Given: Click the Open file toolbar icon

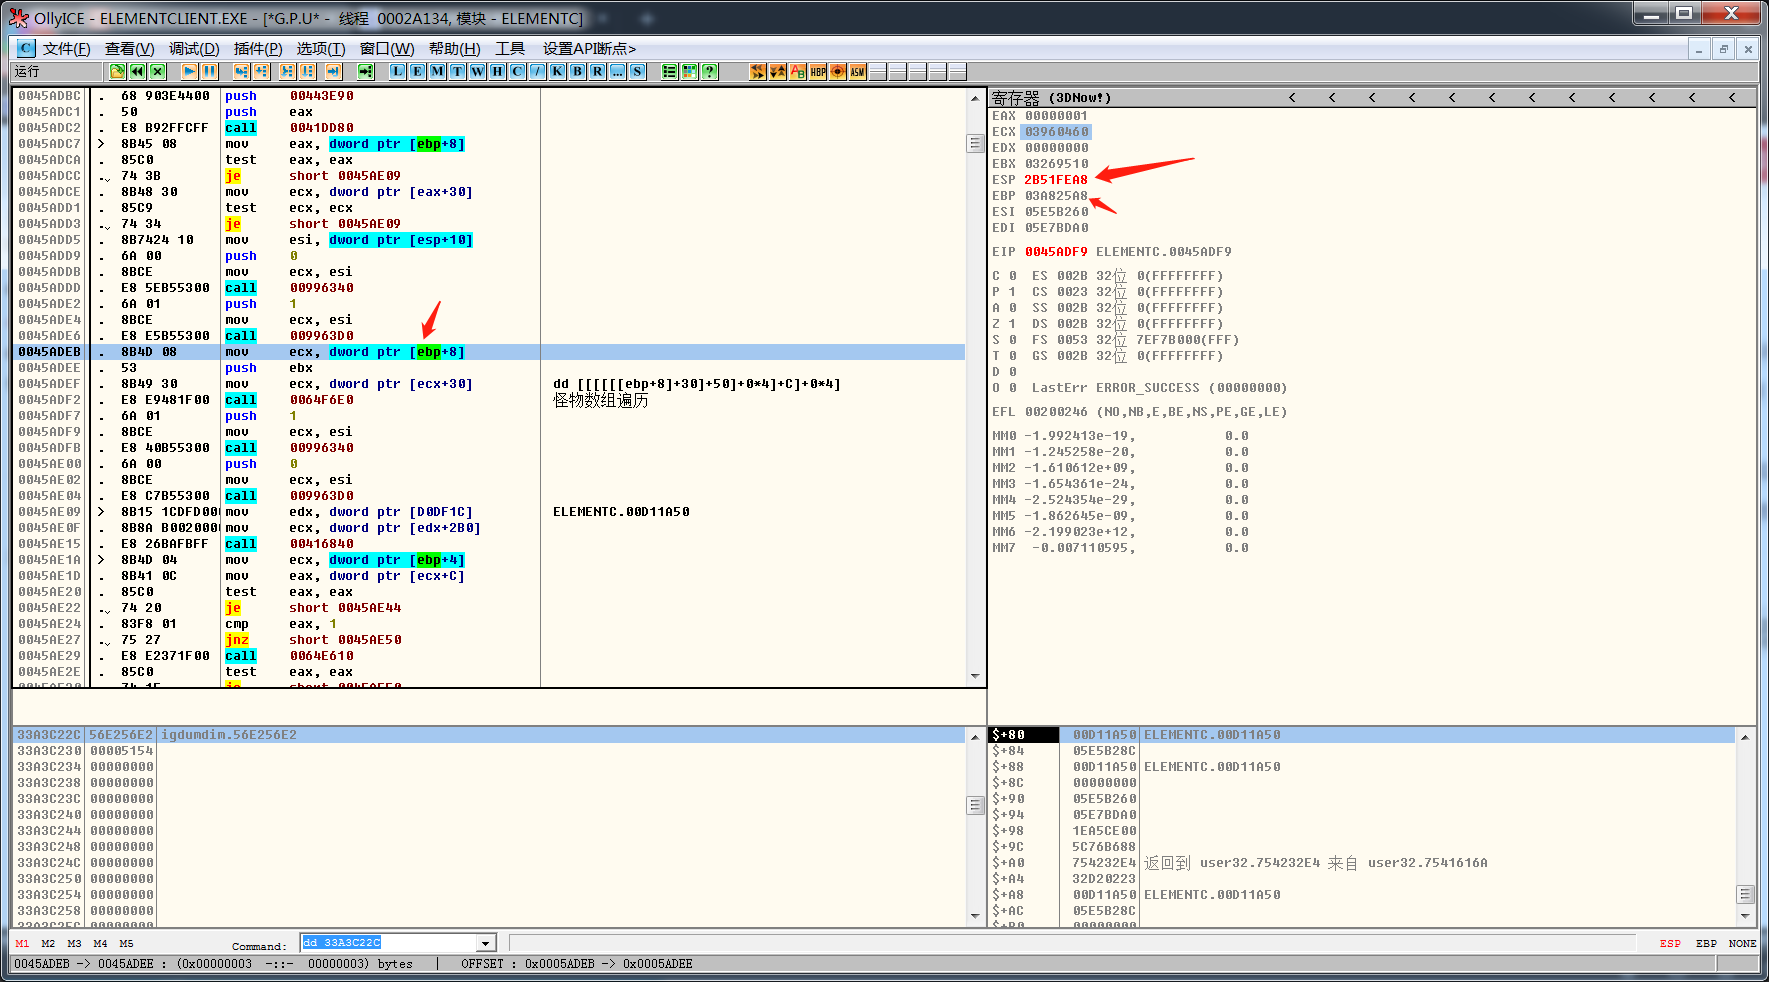Looking at the screenshot, I should 118,71.
